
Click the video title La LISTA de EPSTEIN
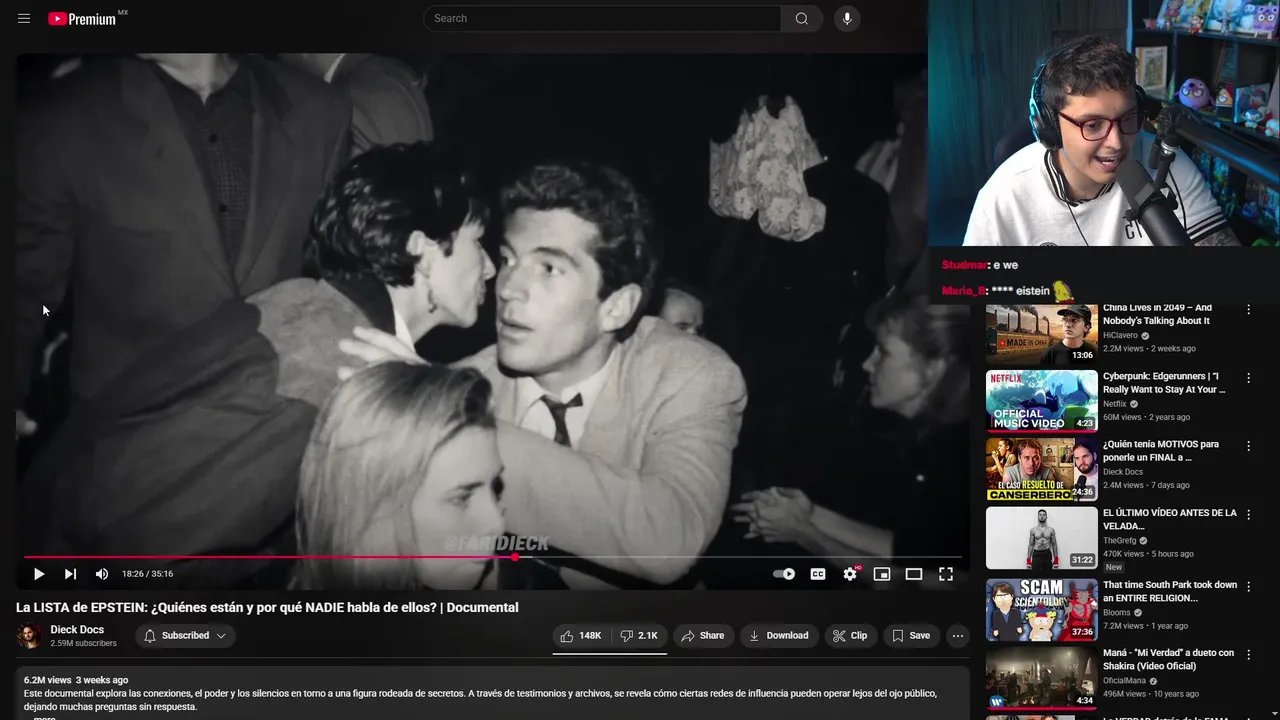tap(267, 607)
